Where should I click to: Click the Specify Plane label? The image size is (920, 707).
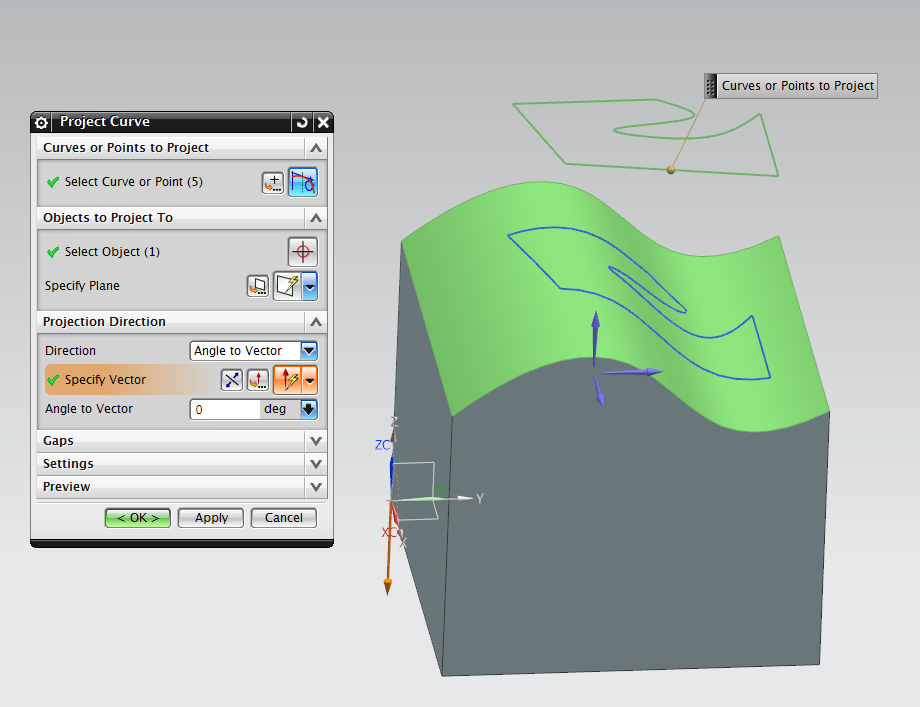pyautogui.click(x=82, y=286)
